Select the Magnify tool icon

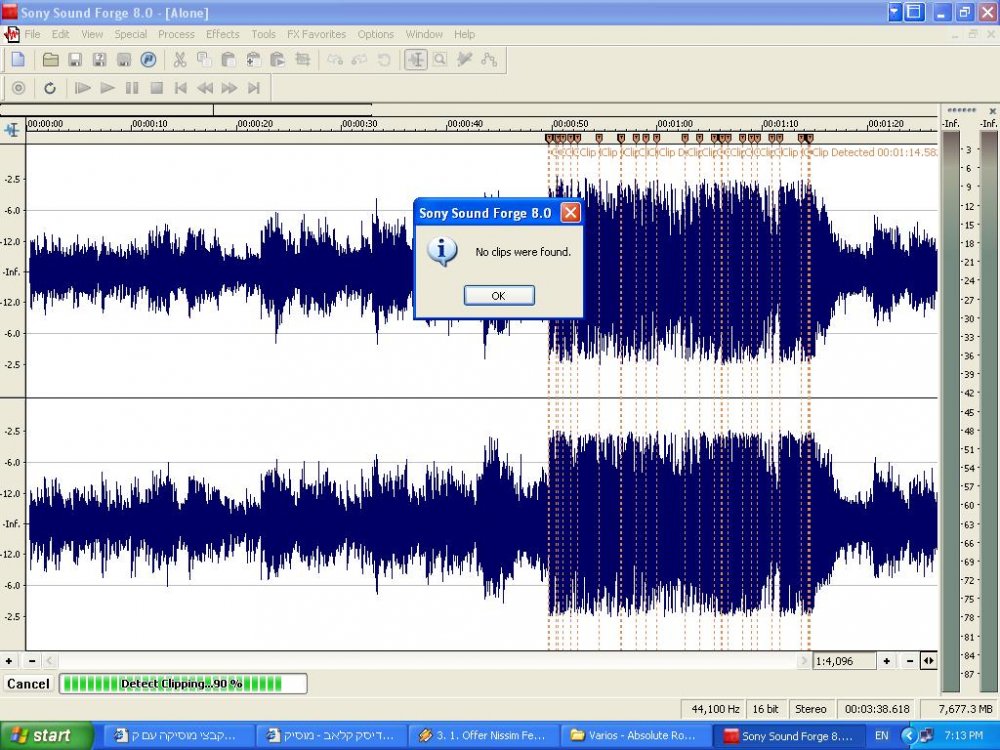(440, 60)
